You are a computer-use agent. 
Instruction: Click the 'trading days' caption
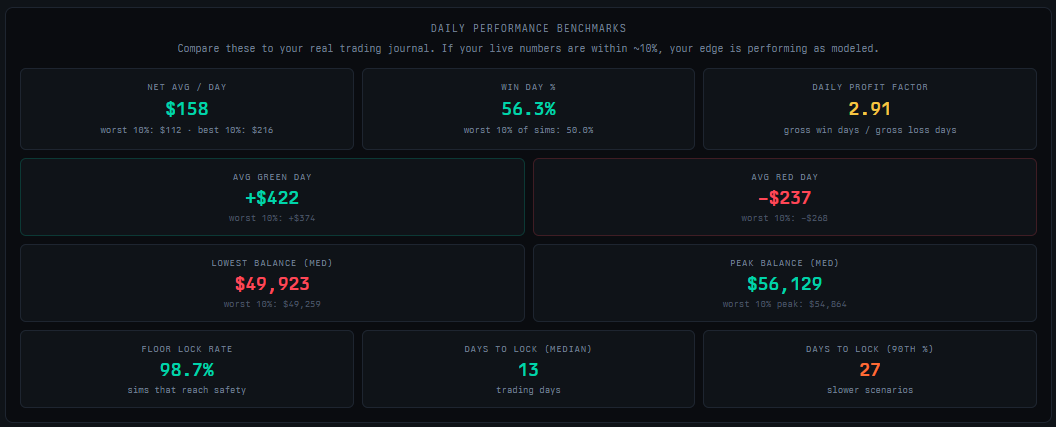pos(528,391)
